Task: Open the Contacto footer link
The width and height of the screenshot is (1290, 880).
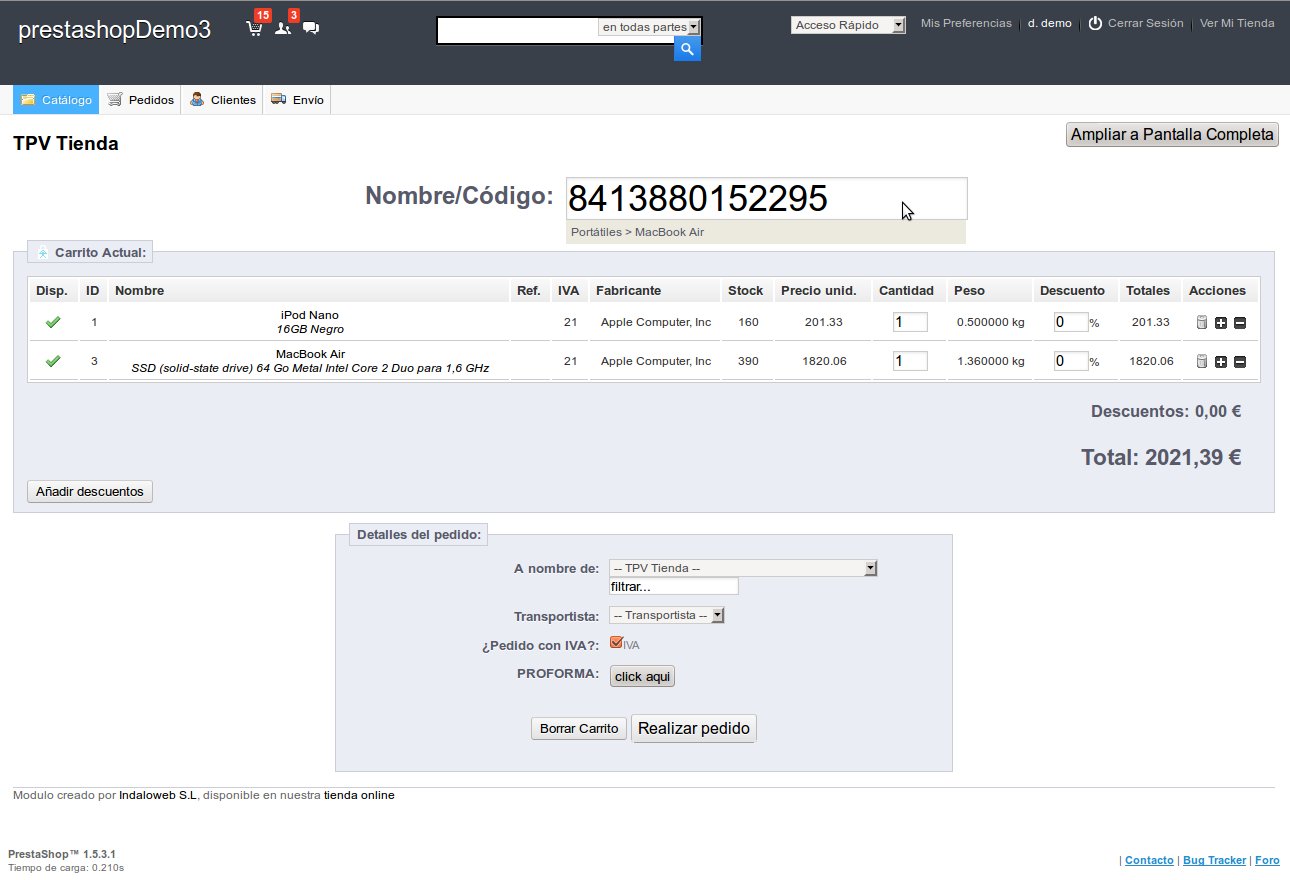Action: (x=1149, y=860)
